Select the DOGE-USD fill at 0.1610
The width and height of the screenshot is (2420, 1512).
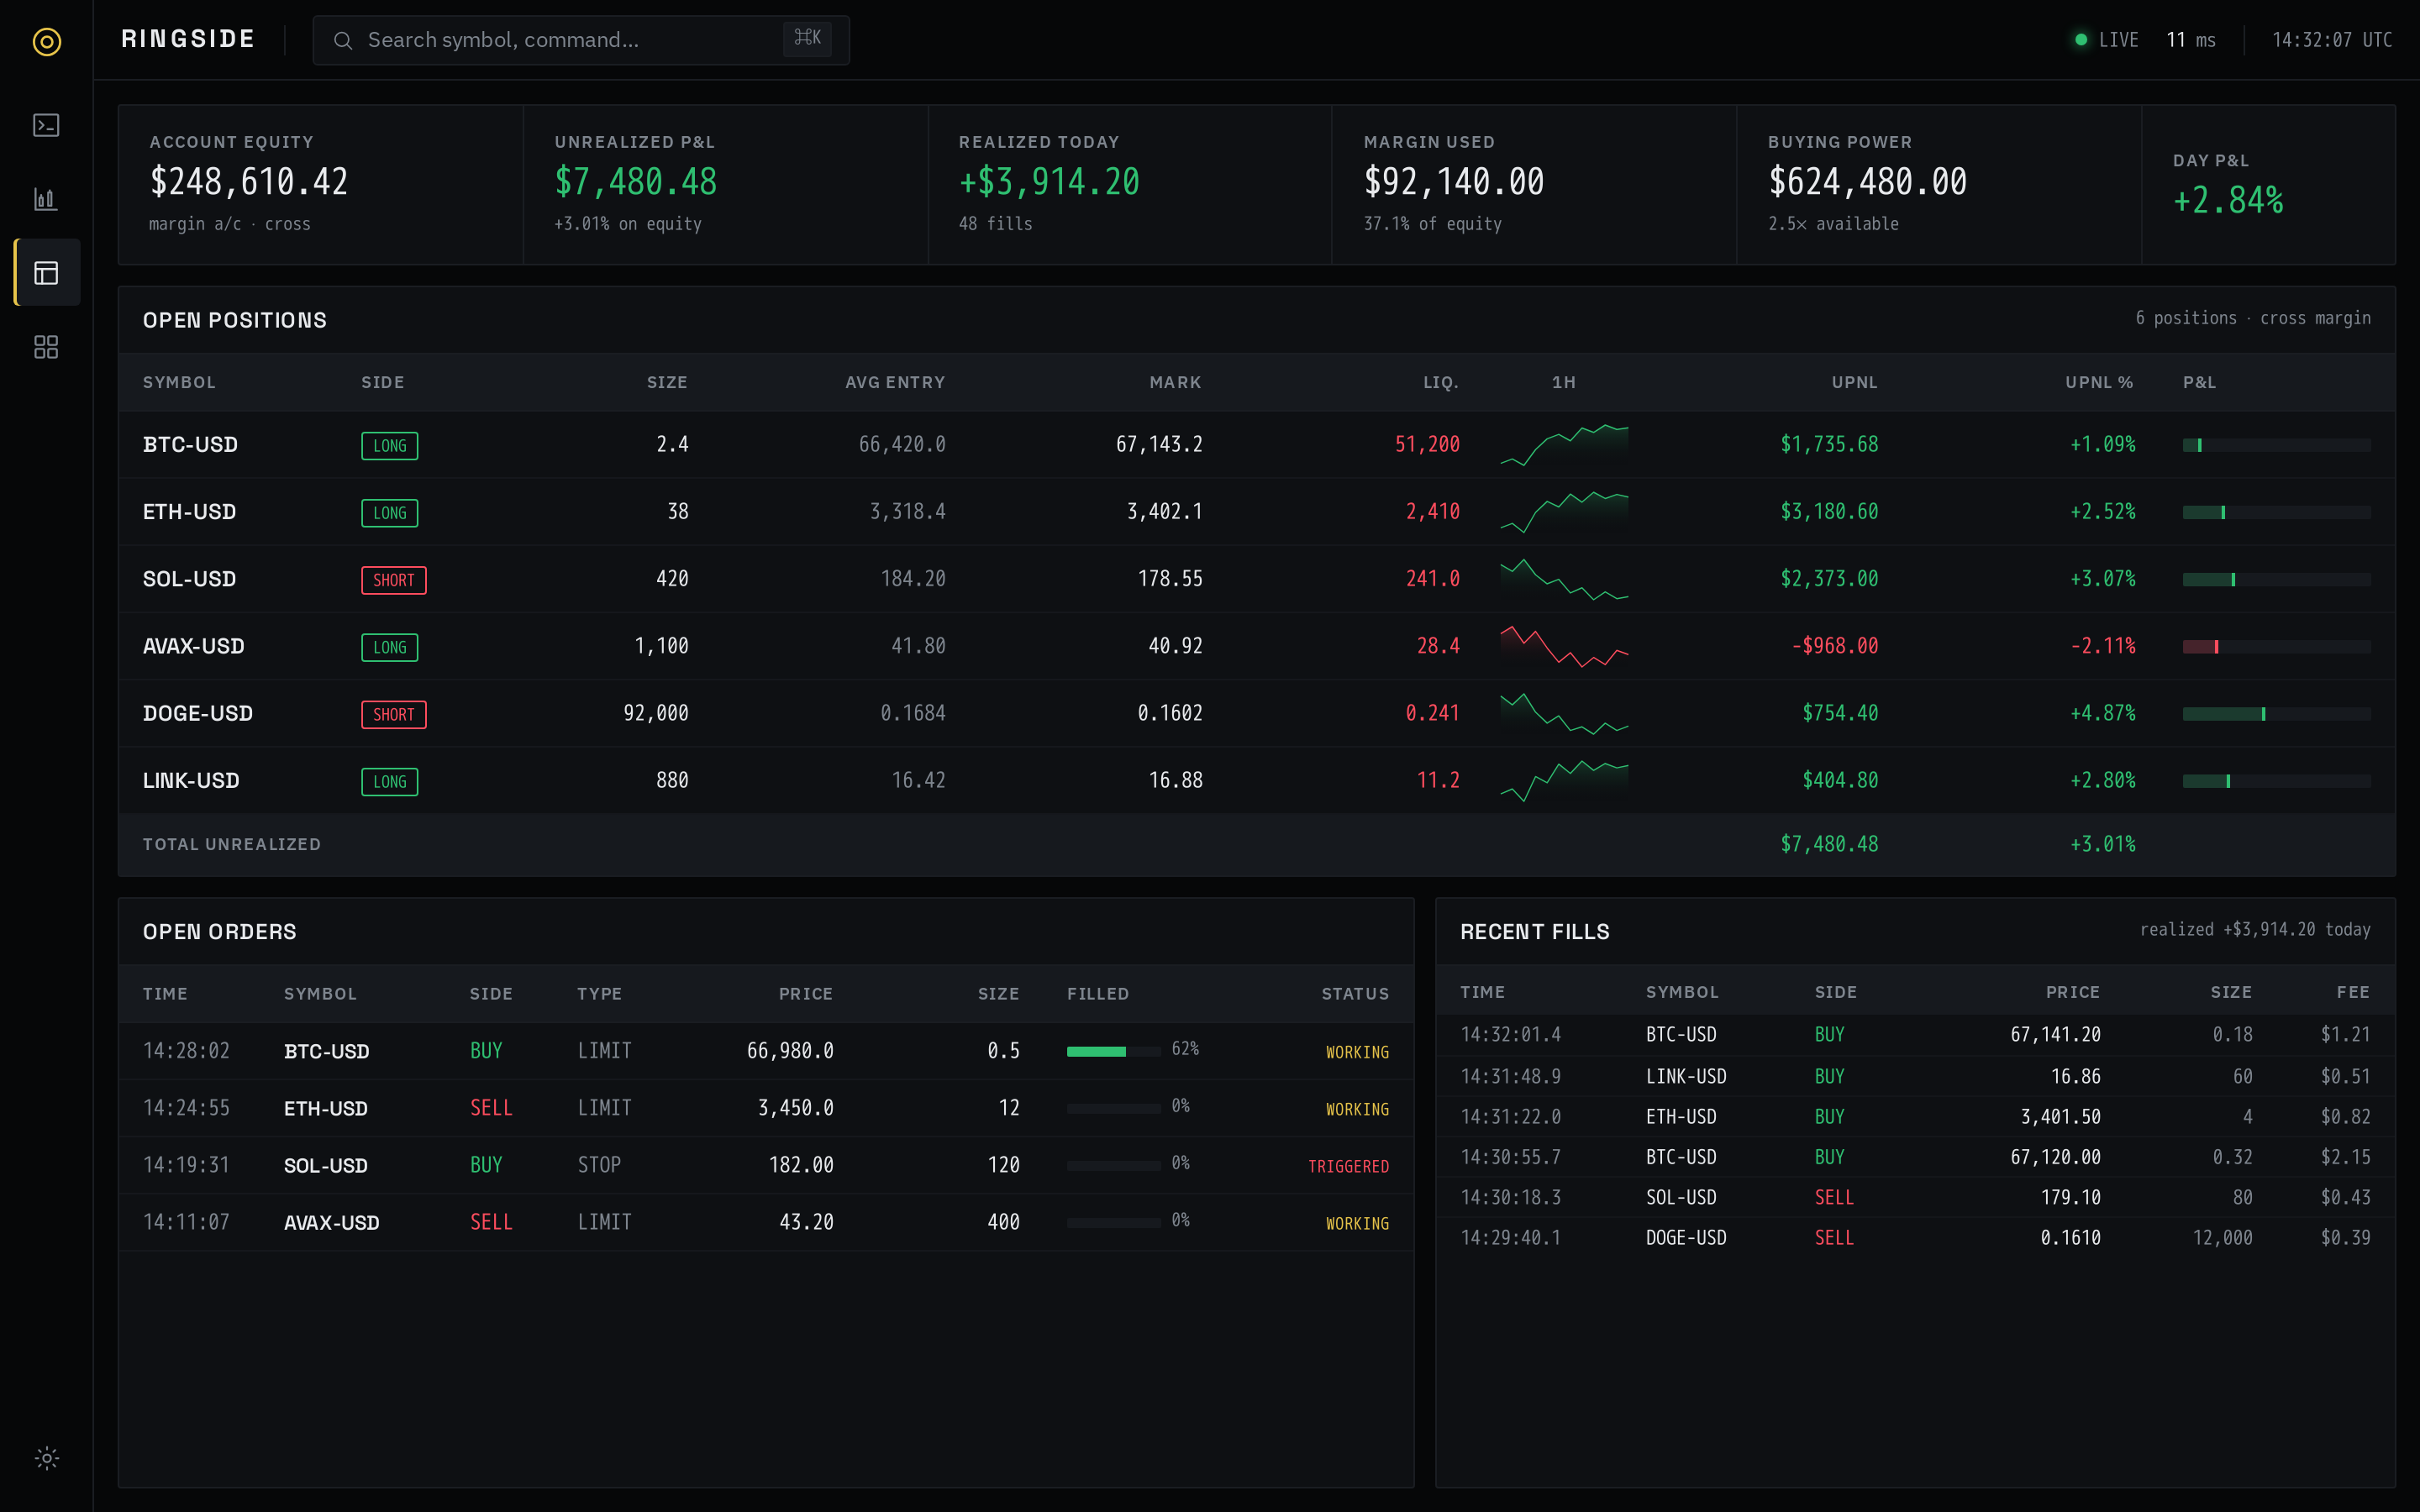click(x=1915, y=1238)
